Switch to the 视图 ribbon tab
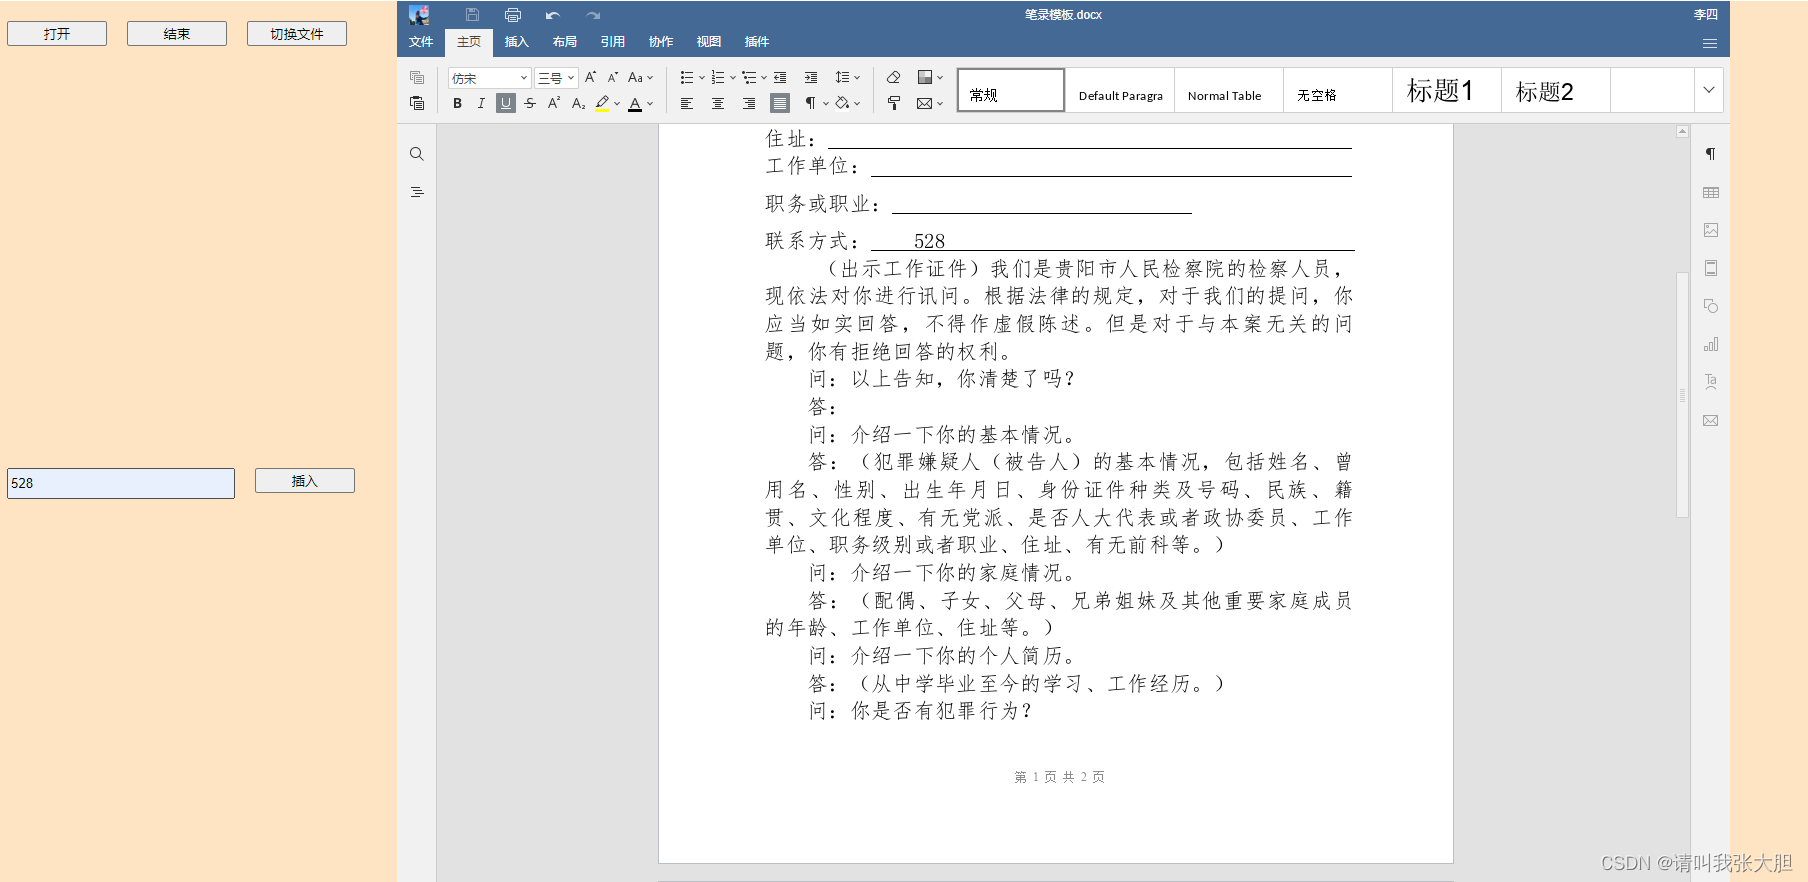This screenshot has height=882, width=1808. pos(709,42)
